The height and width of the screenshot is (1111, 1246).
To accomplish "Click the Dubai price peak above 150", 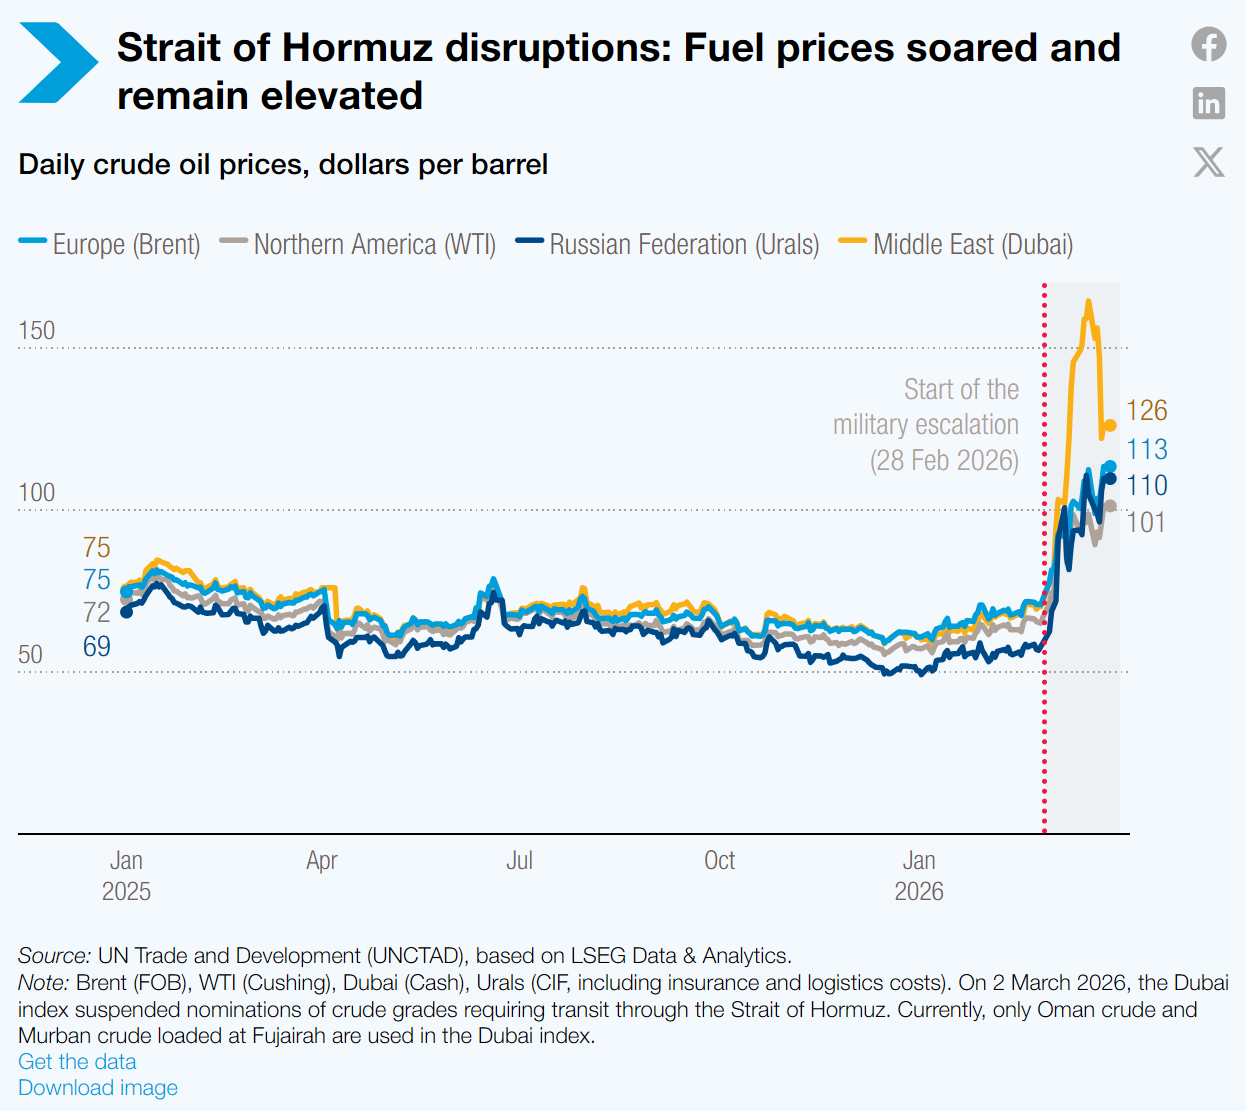I will (x=1088, y=303).
